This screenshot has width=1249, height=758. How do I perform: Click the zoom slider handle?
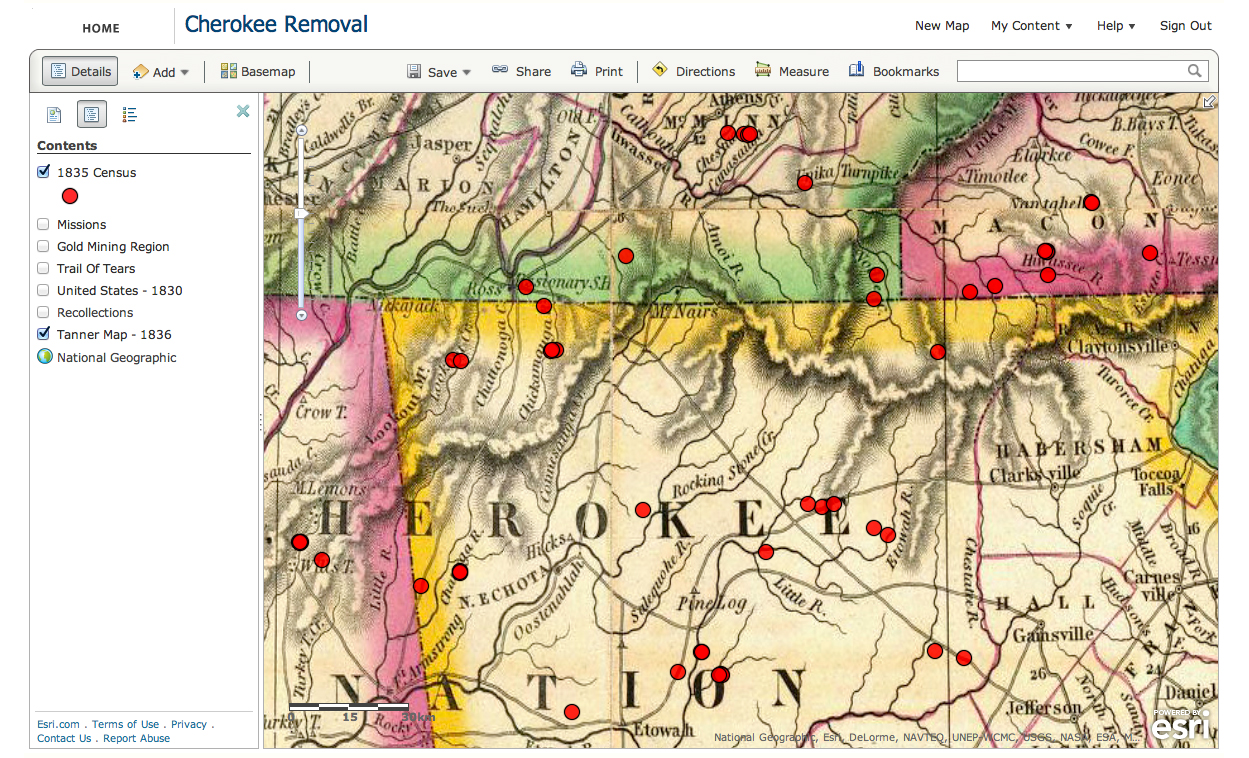[301, 214]
